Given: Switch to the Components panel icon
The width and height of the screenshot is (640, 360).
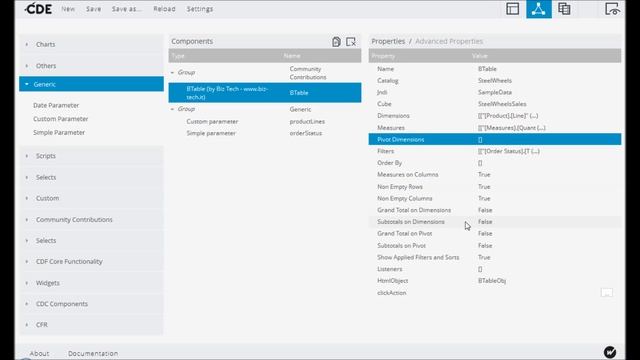Looking at the screenshot, I should click(x=539, y=9).
